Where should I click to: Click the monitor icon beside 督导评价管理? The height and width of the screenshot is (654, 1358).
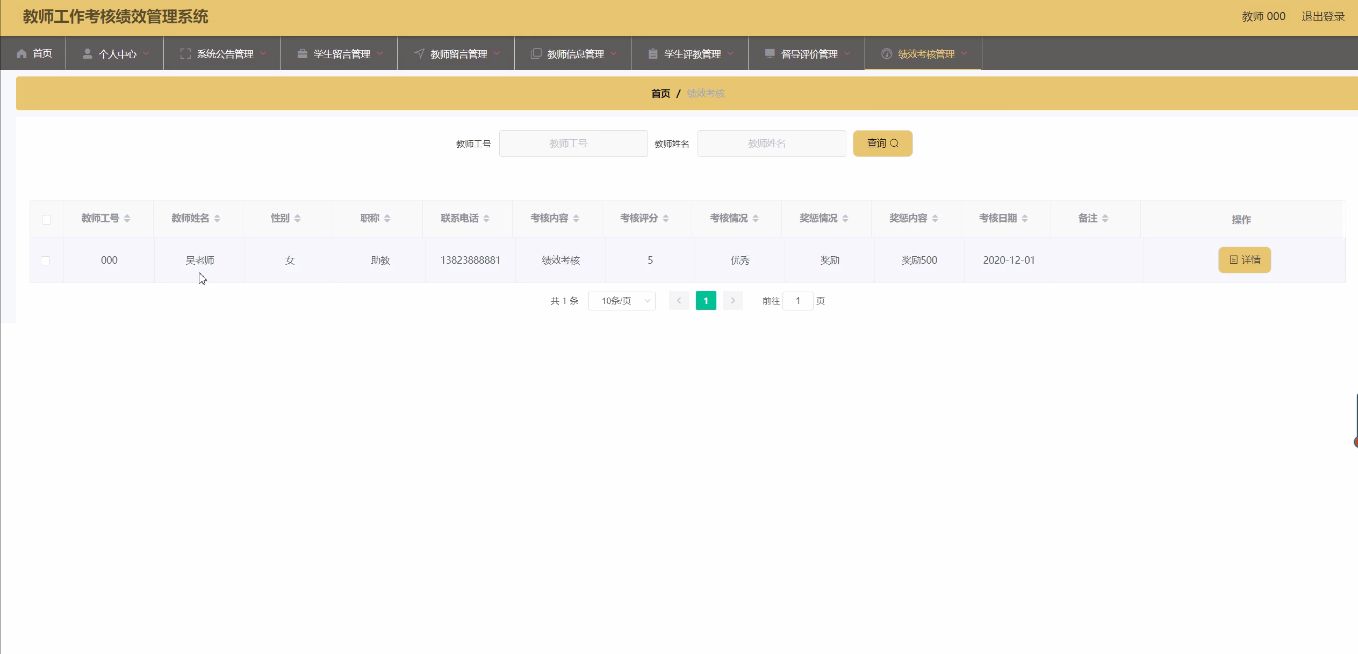pos(769,54)
